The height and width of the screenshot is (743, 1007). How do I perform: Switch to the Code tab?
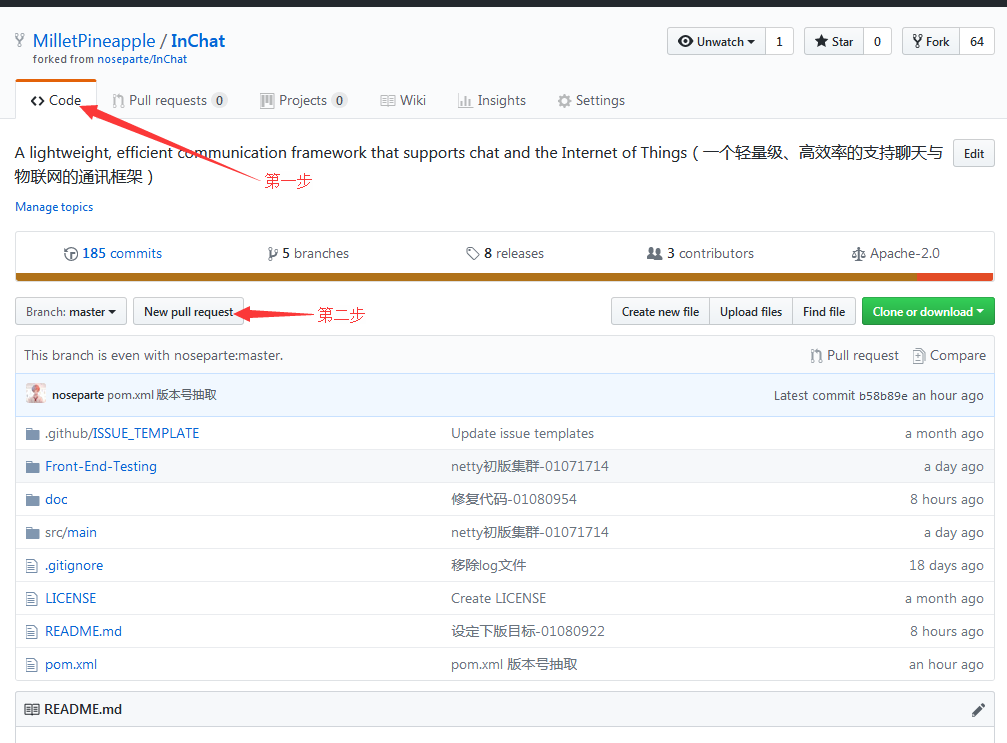56,100
